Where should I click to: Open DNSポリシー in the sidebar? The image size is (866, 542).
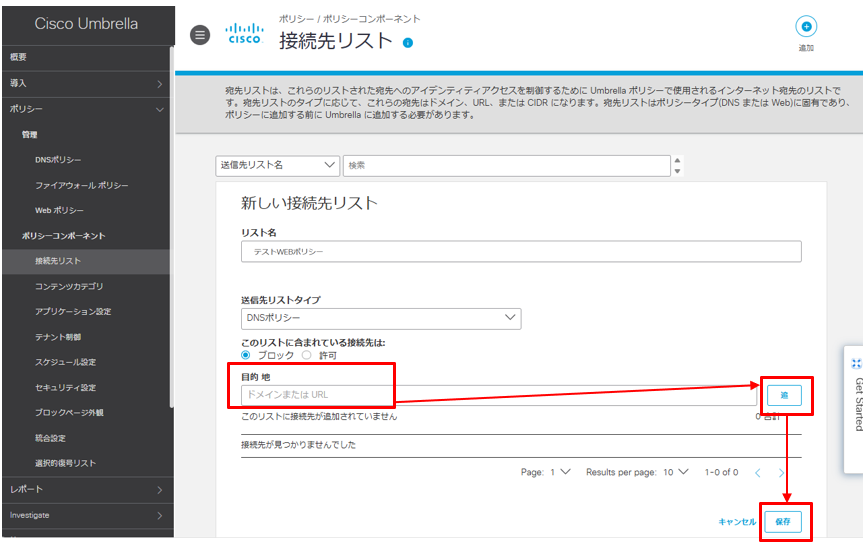58,160
